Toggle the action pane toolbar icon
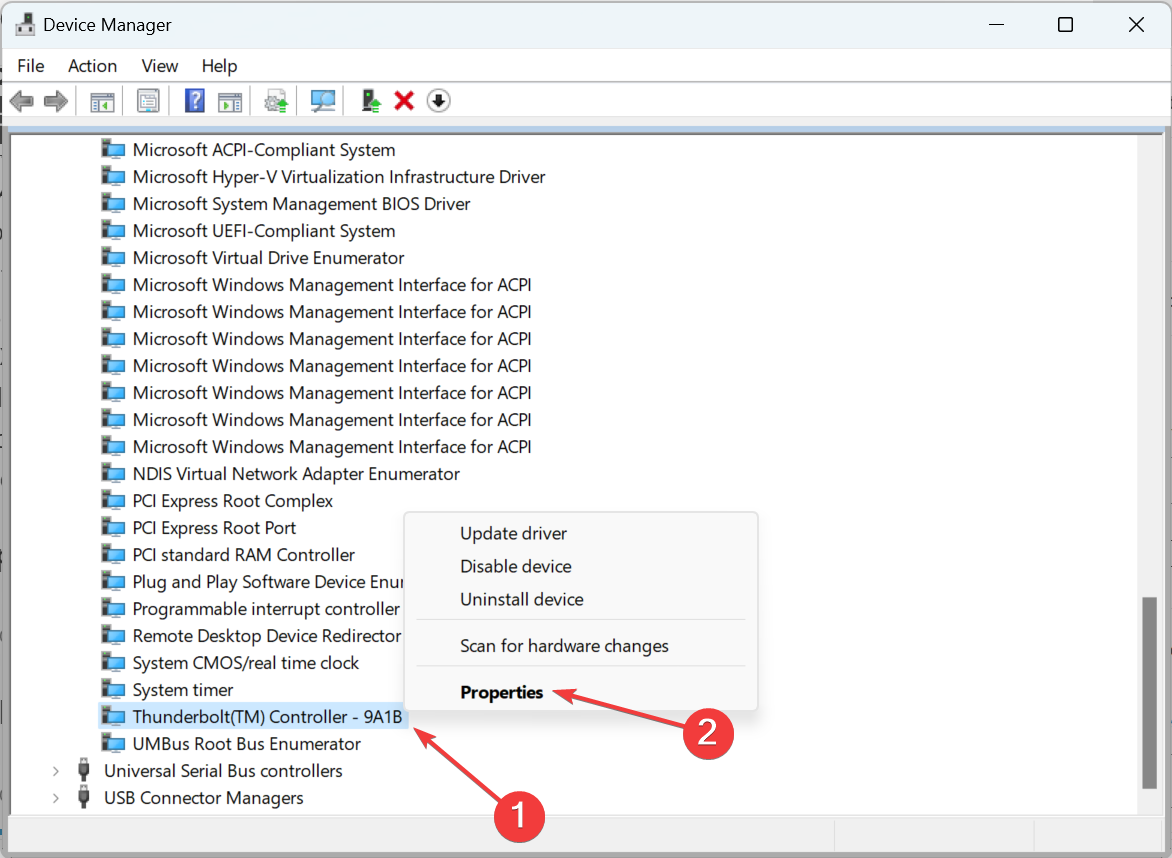Viewport: 1172px width, 858px height. click(230, 101)
